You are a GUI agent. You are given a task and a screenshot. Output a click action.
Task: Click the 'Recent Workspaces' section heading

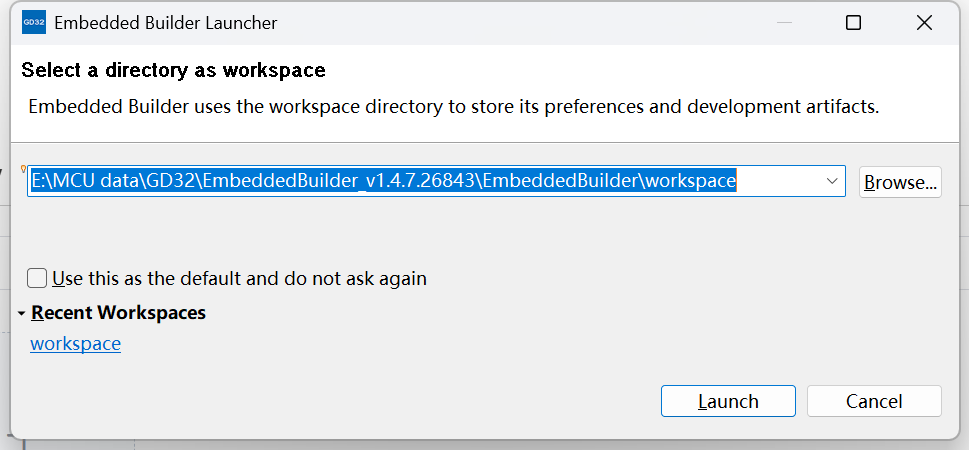(118, 313)
